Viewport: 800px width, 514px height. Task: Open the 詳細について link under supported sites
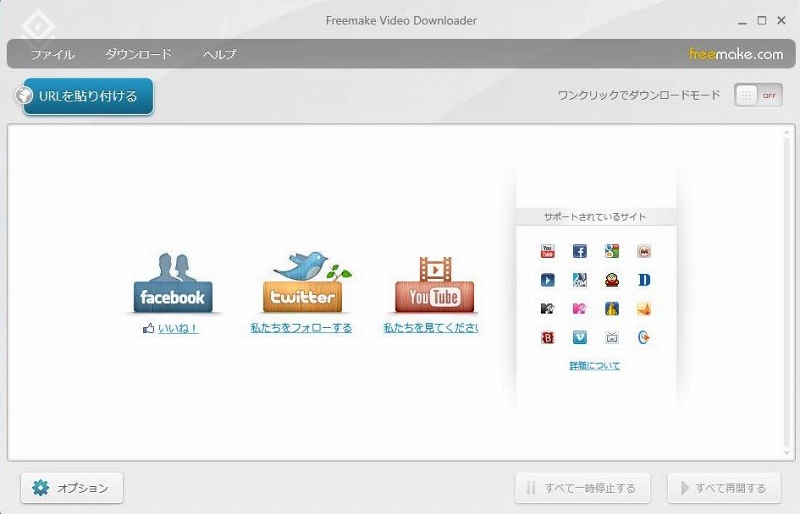click(595, 365)
